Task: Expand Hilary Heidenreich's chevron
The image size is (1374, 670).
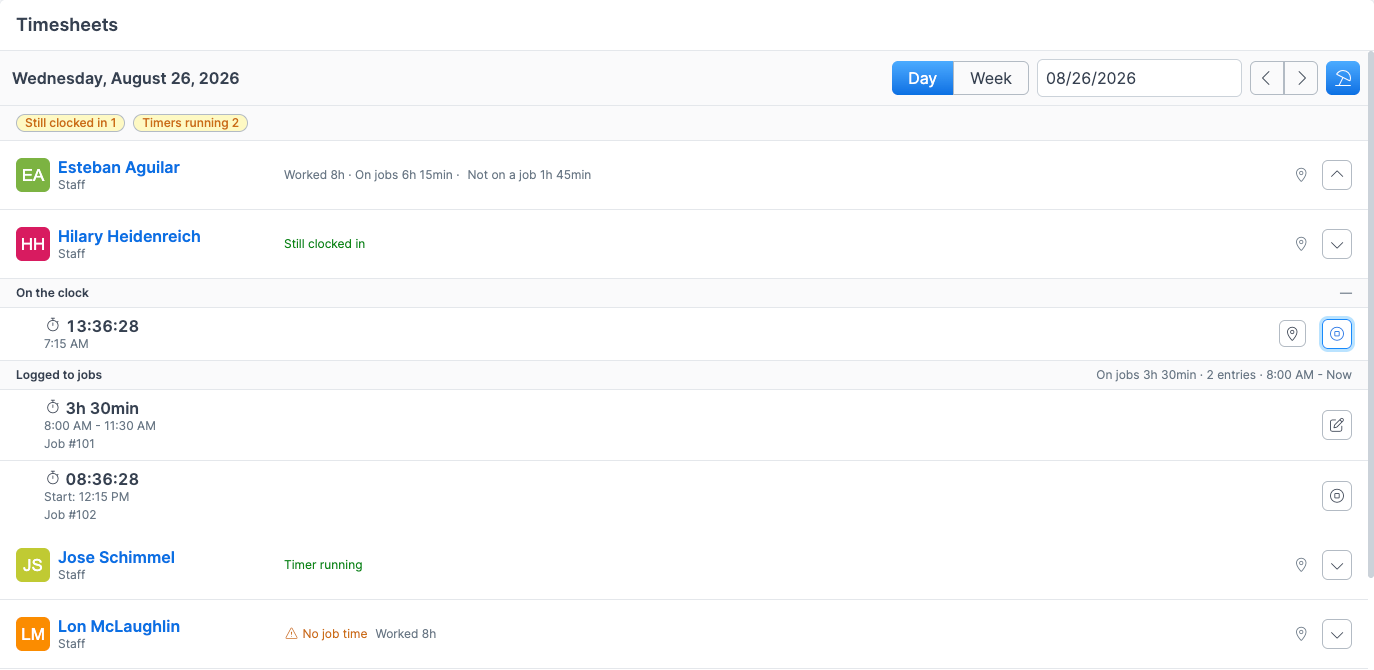Action: click(1337, 244)
